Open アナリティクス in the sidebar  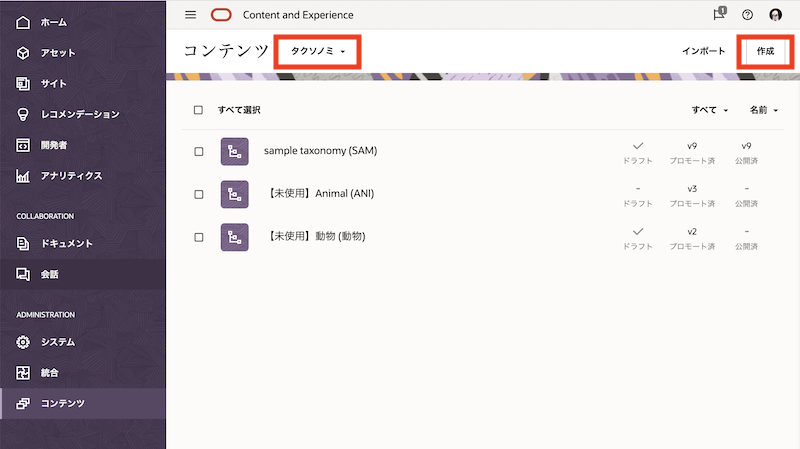pos(71,176)
